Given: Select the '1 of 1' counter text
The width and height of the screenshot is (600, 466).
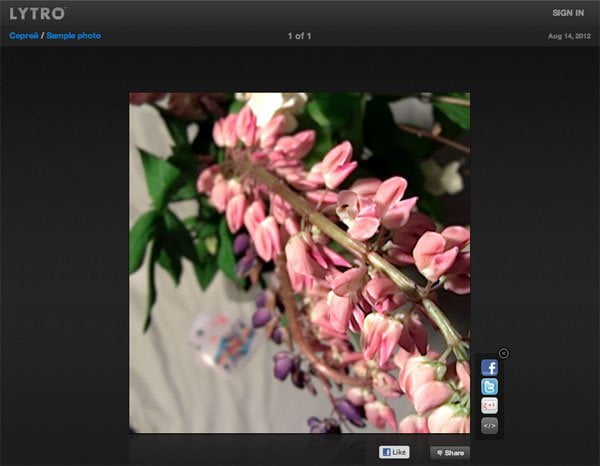Looking at the screenshot, I should tap(299, 36).
